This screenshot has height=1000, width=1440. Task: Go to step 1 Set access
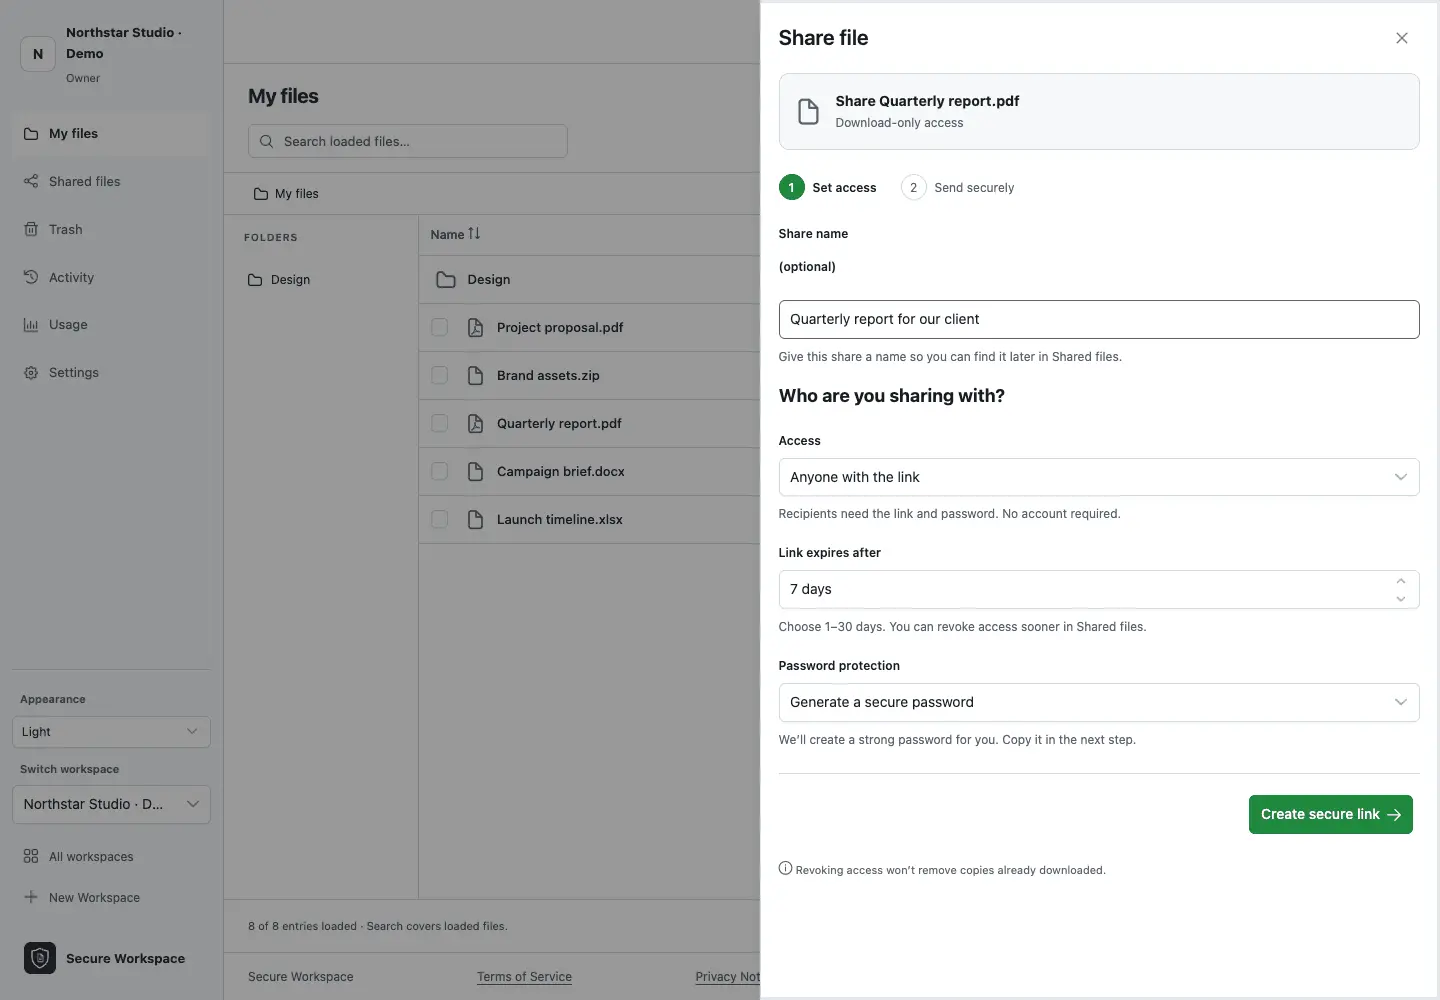pyautogui.click(x=828, y=188)
